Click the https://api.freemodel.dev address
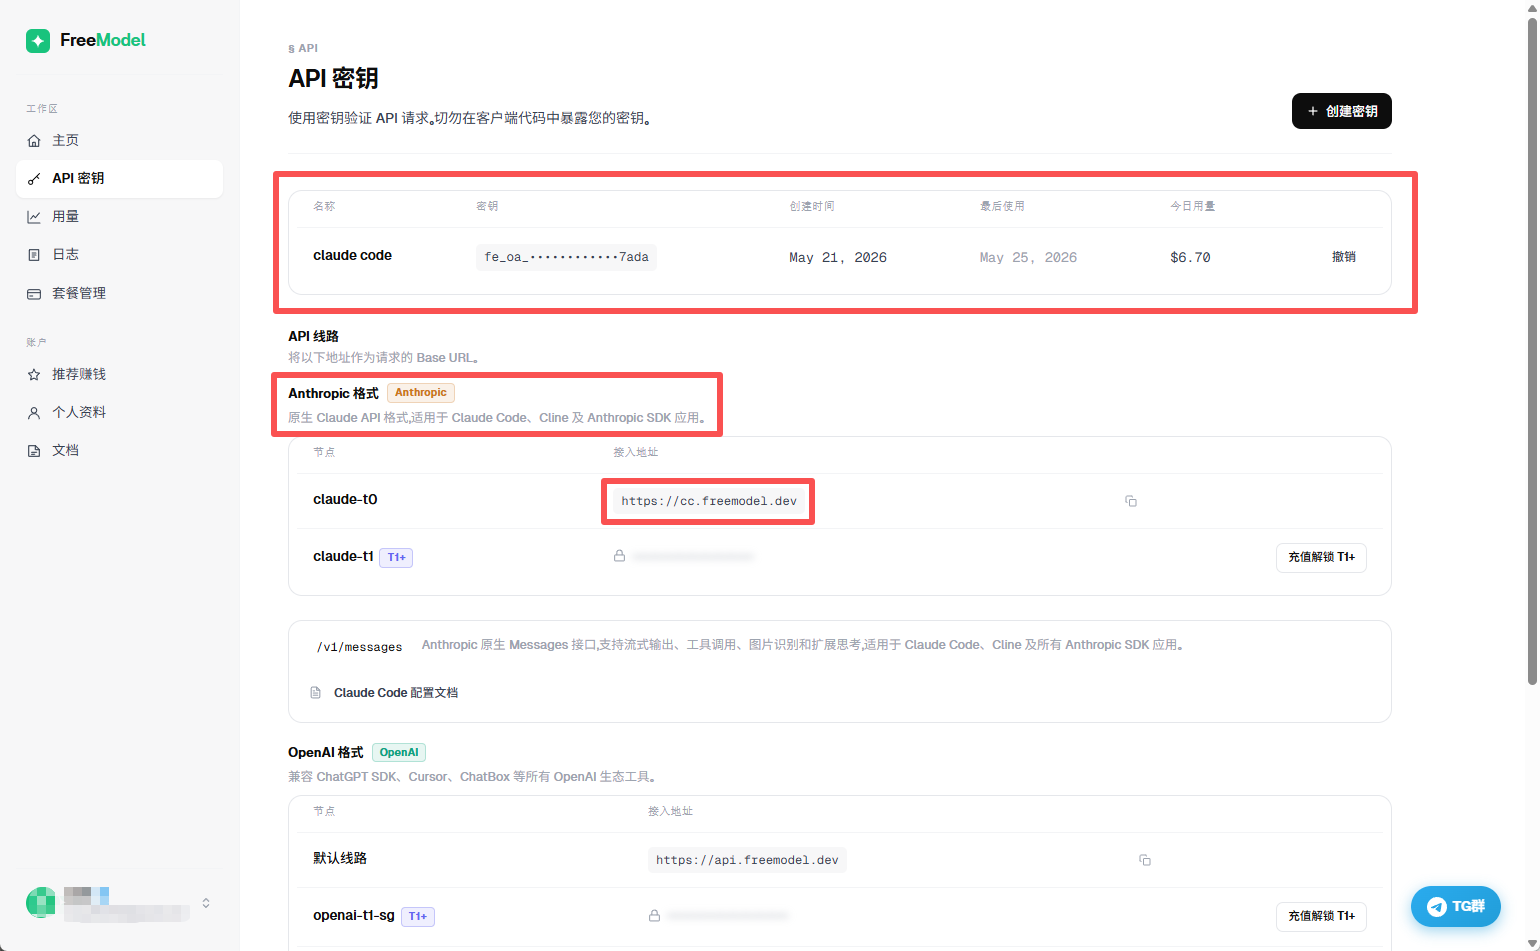 tap(747, 860)
